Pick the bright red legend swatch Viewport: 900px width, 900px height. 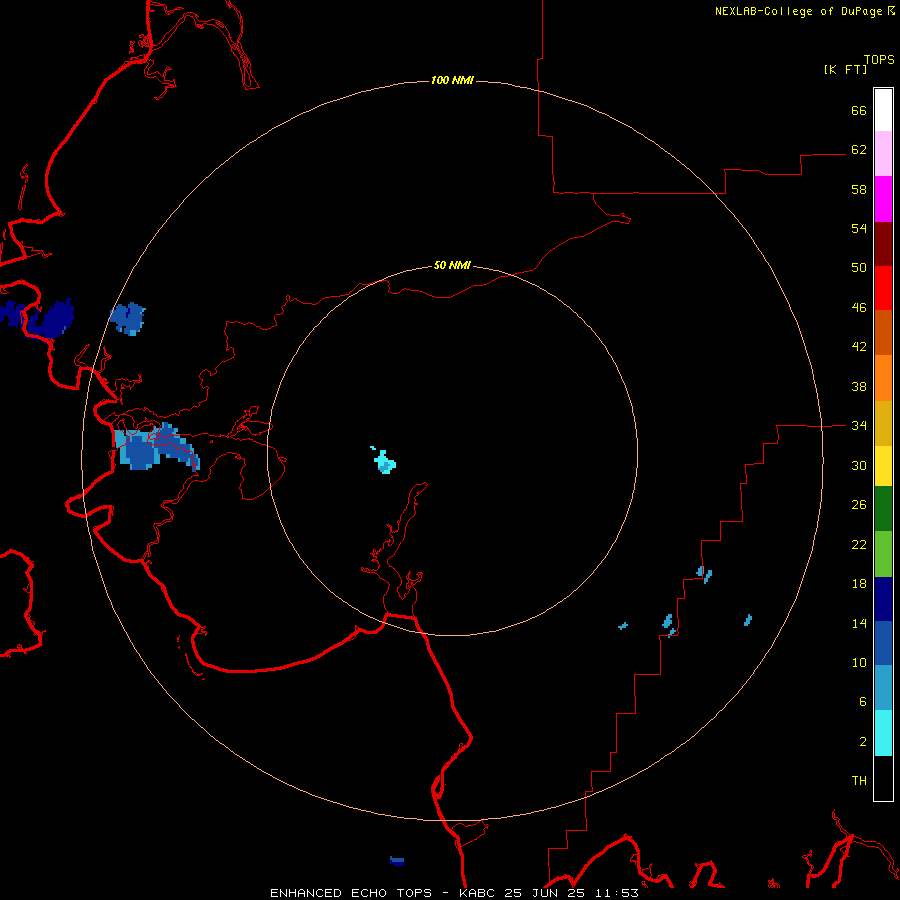(x=883, y=288)
